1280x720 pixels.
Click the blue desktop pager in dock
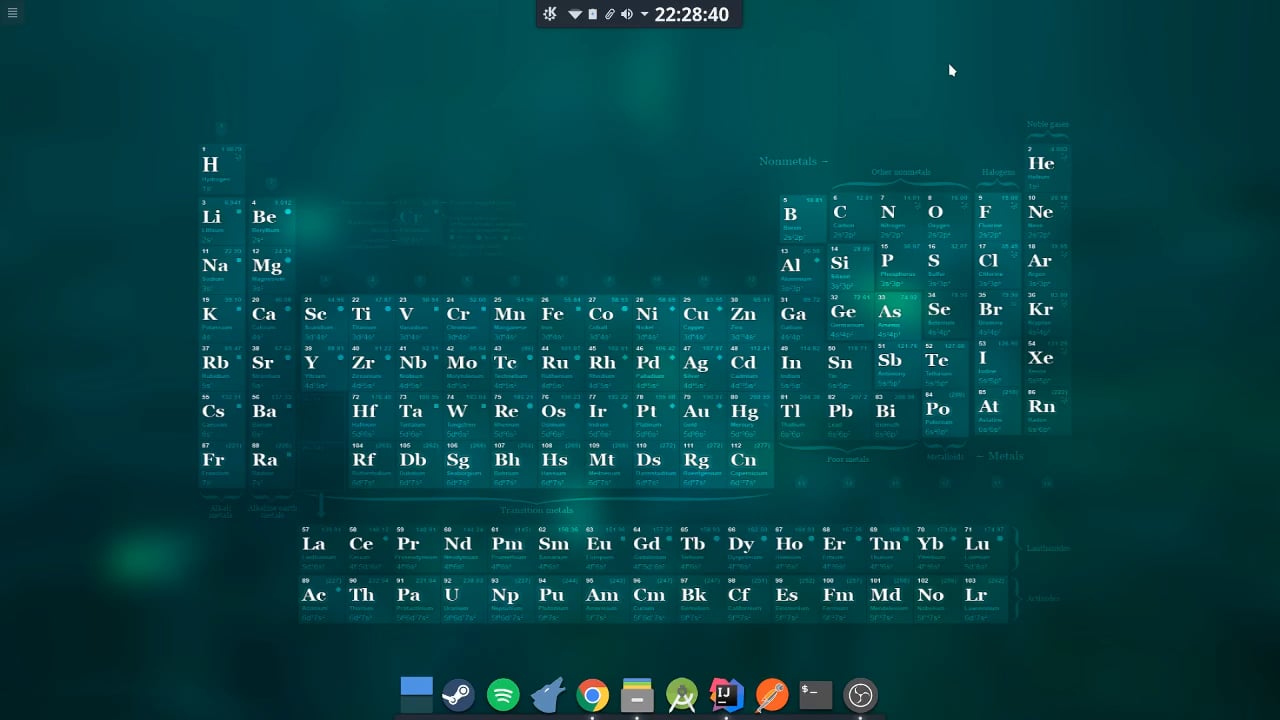pos(417,694)
